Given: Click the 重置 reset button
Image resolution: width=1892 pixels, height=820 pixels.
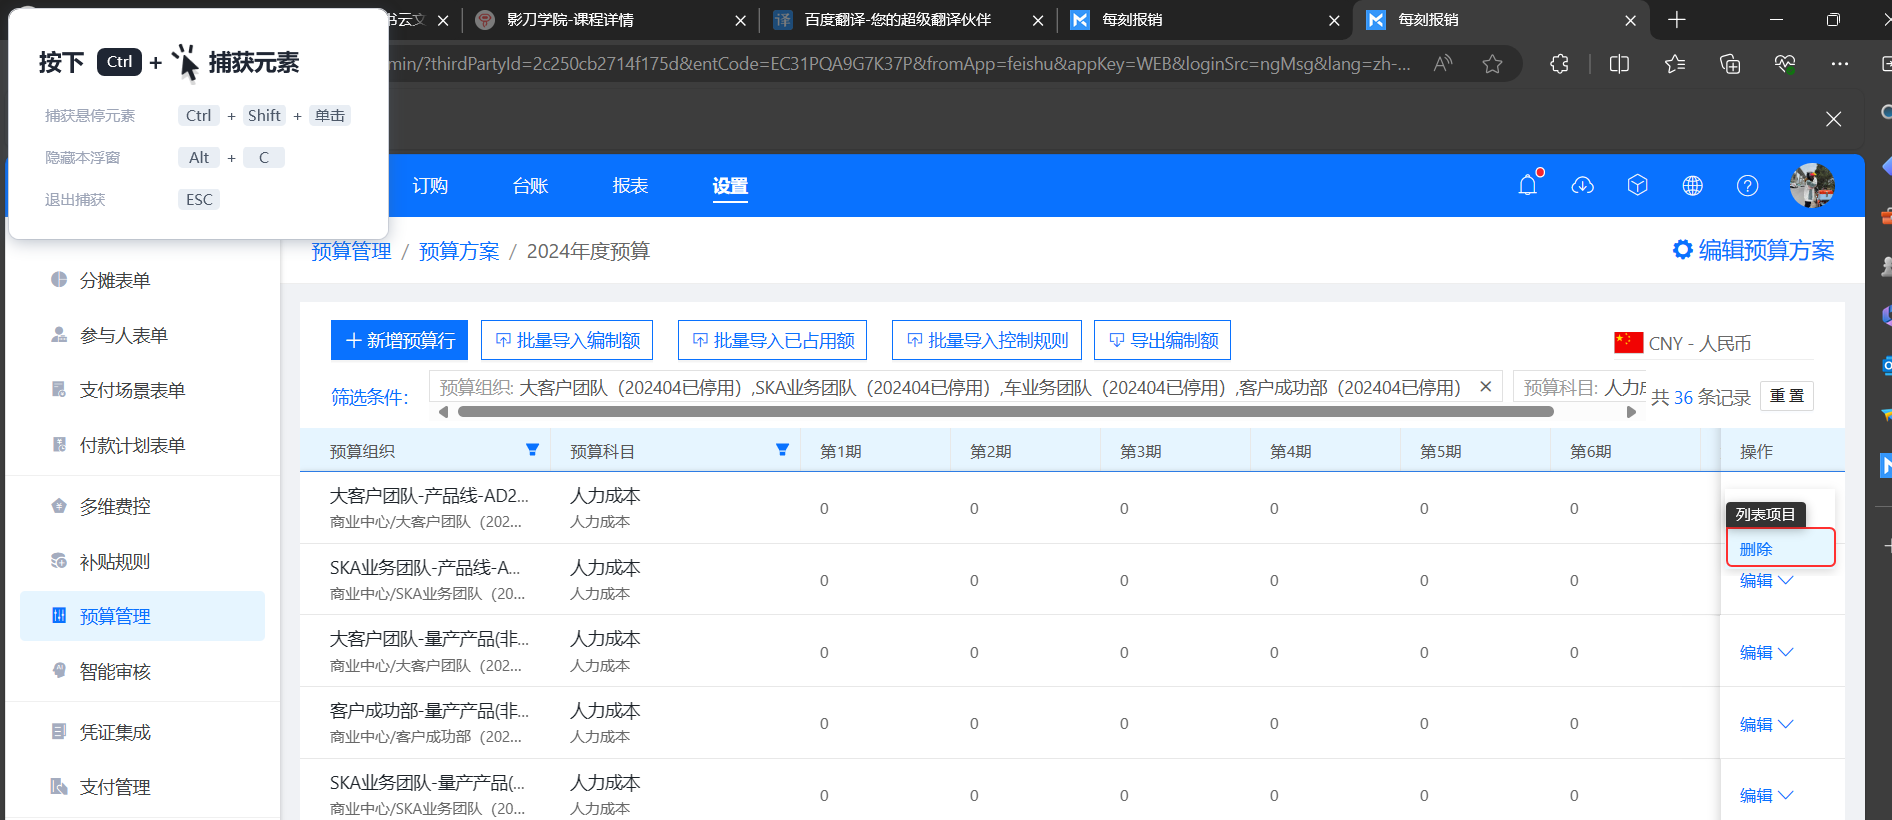Looking at the screenshot, I should coord(1786,396).
